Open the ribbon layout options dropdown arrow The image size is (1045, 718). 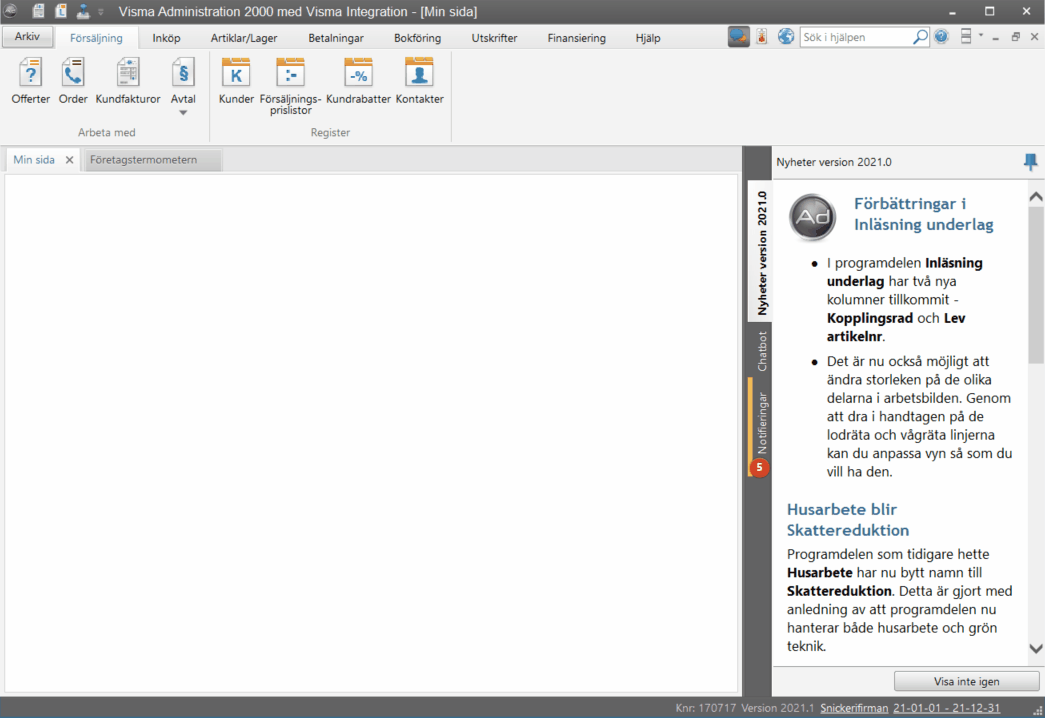[980, 36]
